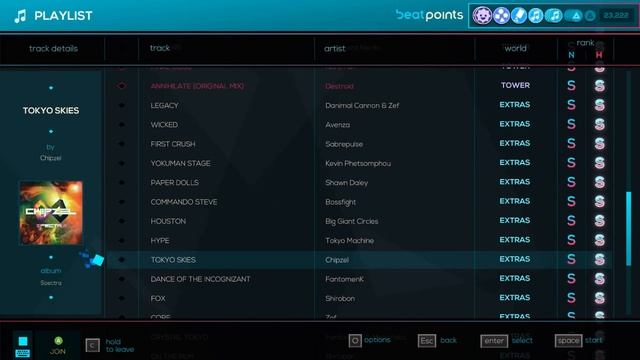Click artist Tokyo Machine
The width and height of the screenshot is (640, 360).
(x=349, y=241)
